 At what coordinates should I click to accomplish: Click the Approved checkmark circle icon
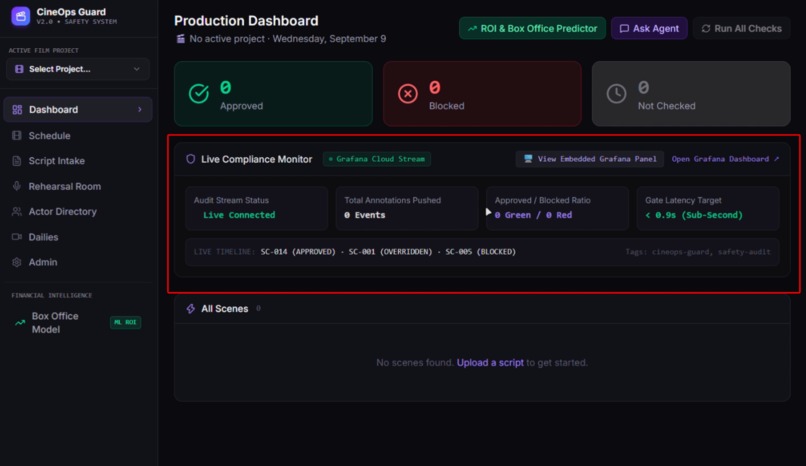point(199,94)
